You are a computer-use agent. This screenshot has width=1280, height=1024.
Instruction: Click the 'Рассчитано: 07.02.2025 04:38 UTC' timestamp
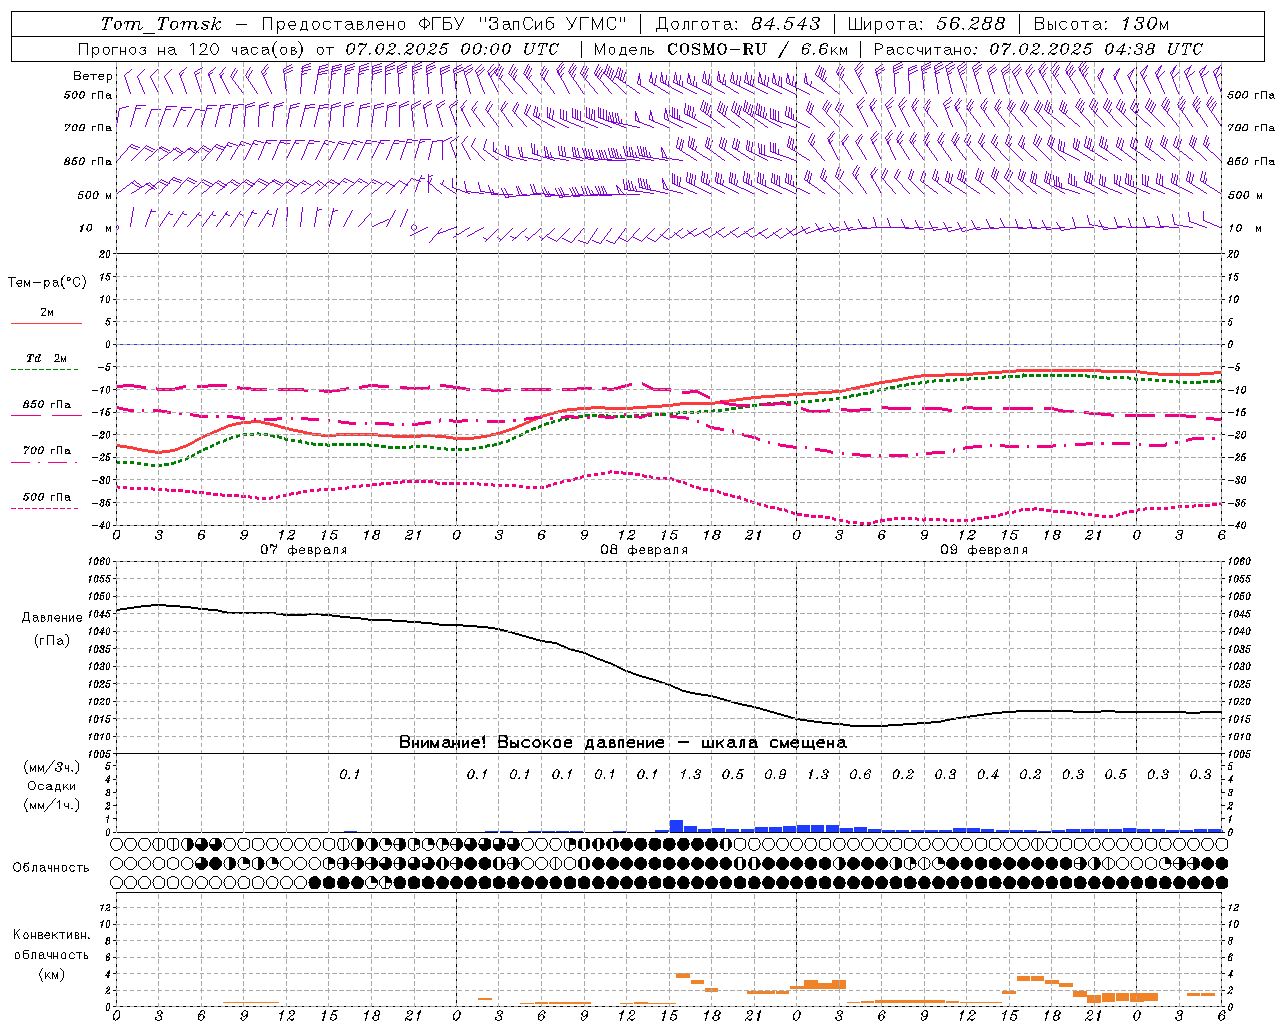1038,49
